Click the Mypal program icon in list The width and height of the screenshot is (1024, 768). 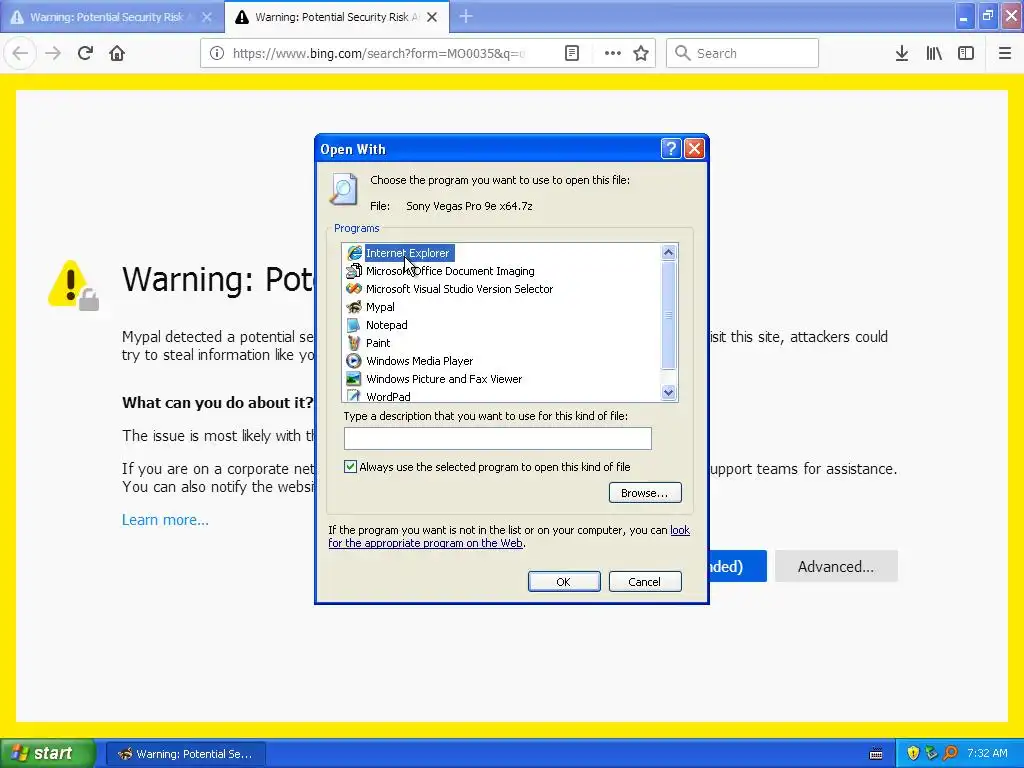point(354,307)
